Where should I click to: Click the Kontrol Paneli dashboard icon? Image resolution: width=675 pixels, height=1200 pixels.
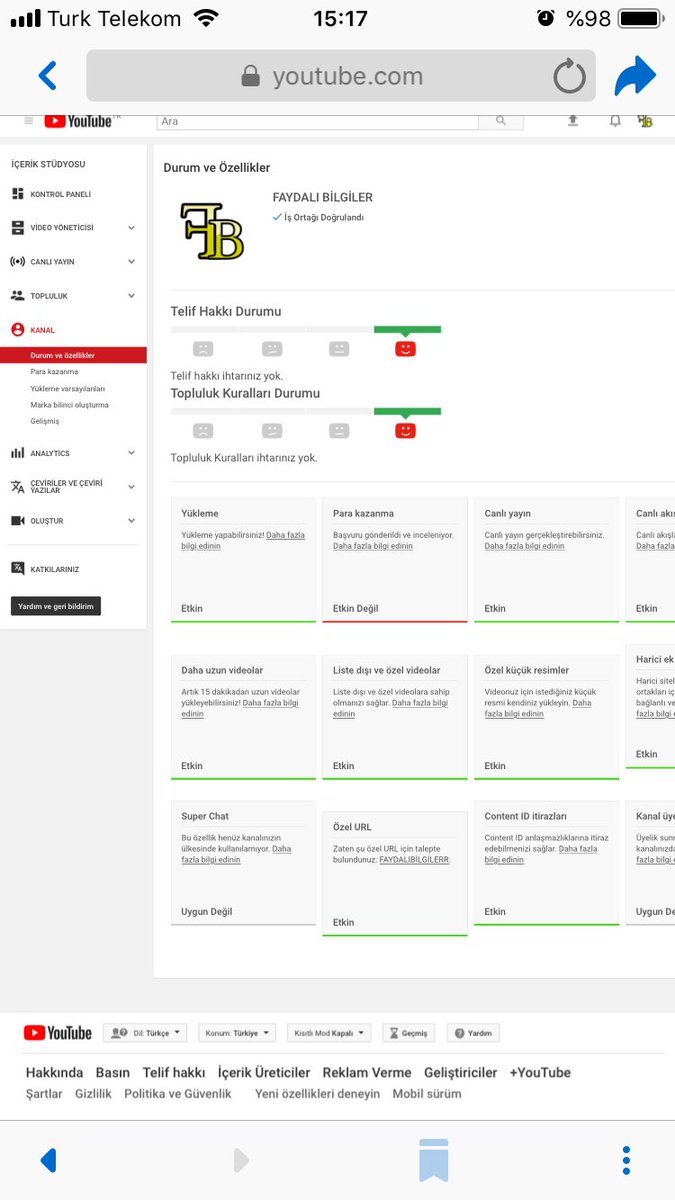[17, 194]
